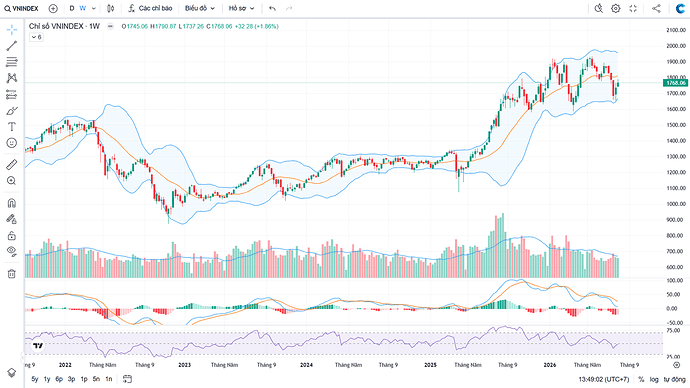Screen dimensions: 690x388
Task: Collapse the indicator legend showing 6
Action: pos(36,37)
